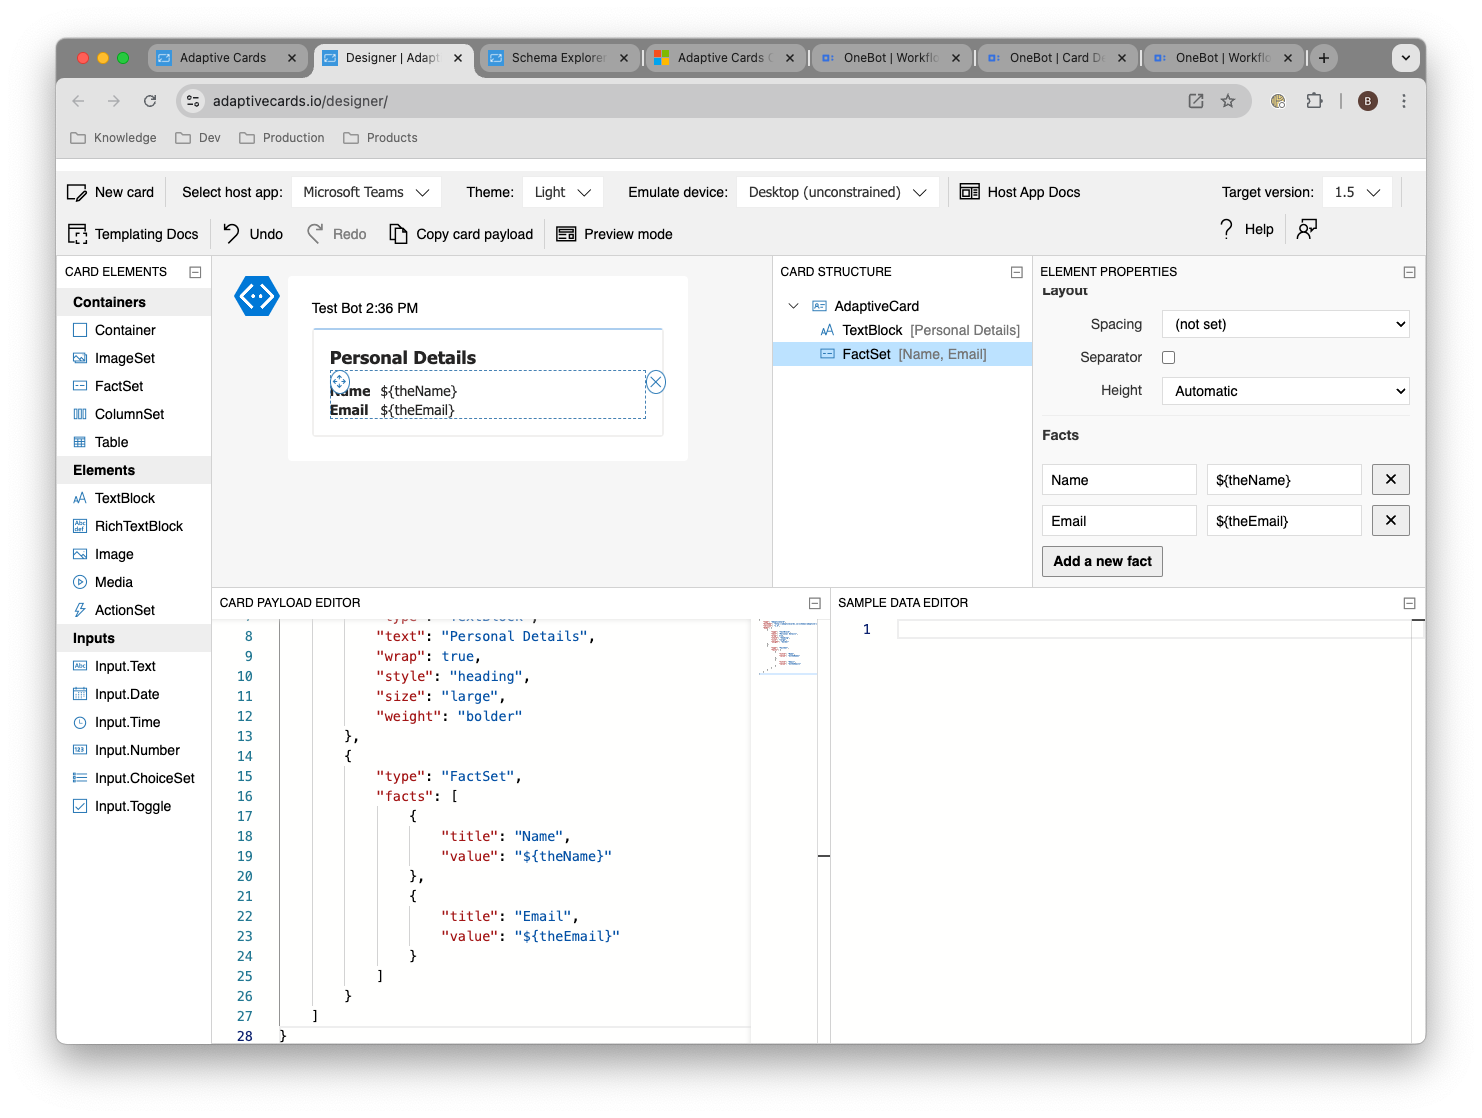Open the Select host app dropdown
Screen dimensions: 1482x1118
[x=366, y=192]
